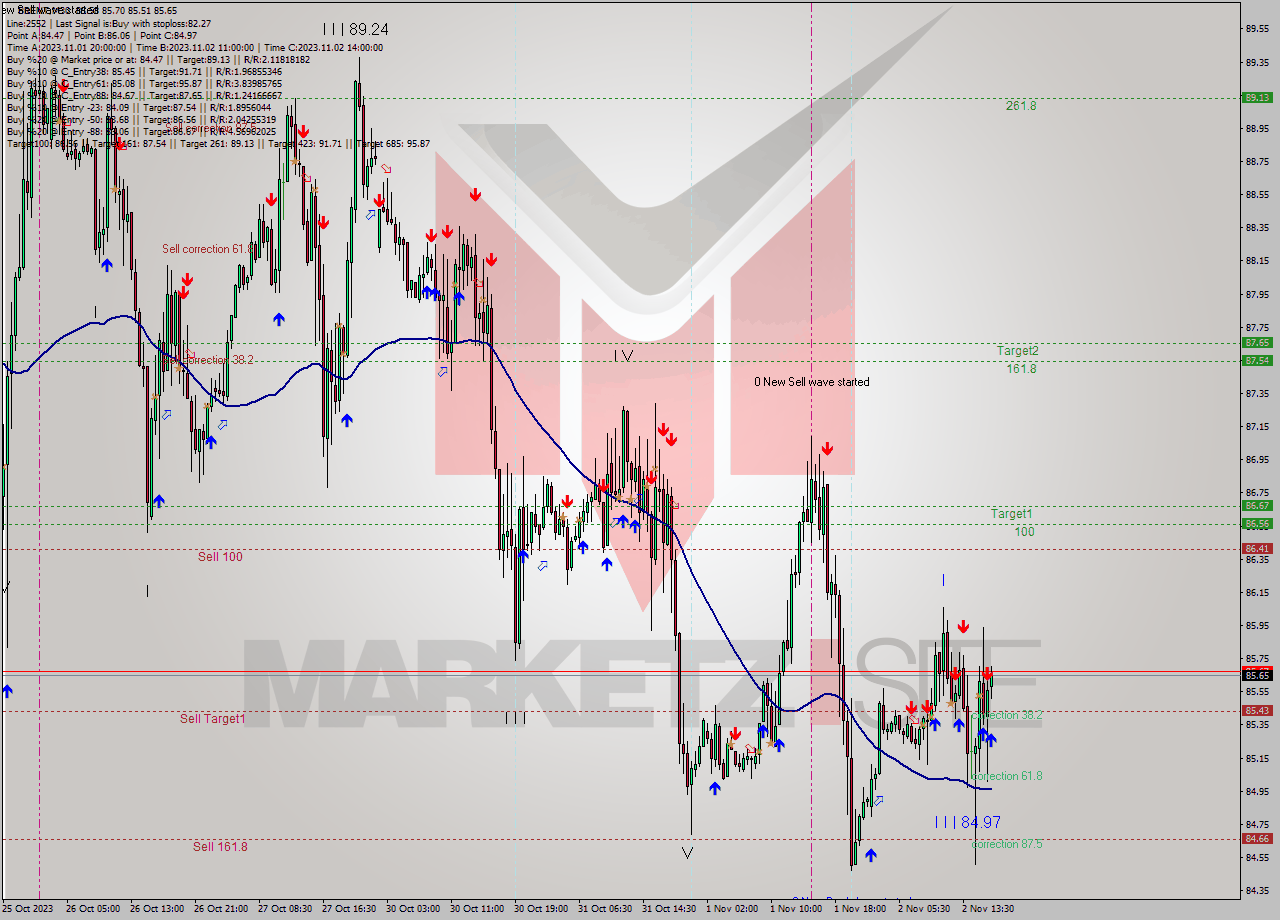Viewport: 1280px width, 920px height.
Task: Click the 89.55 price axis value
Action: pos(1257,29)
